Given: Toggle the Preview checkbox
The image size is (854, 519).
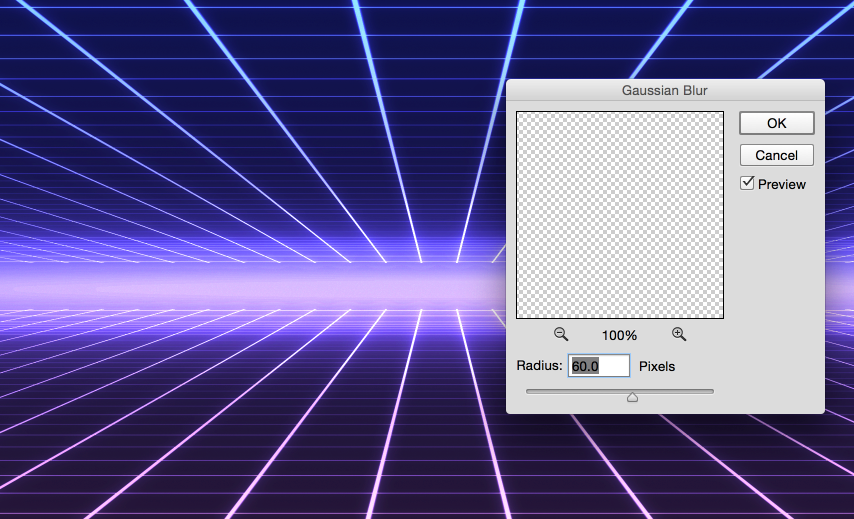Looking at the screenshot, I should coord(747,183).
